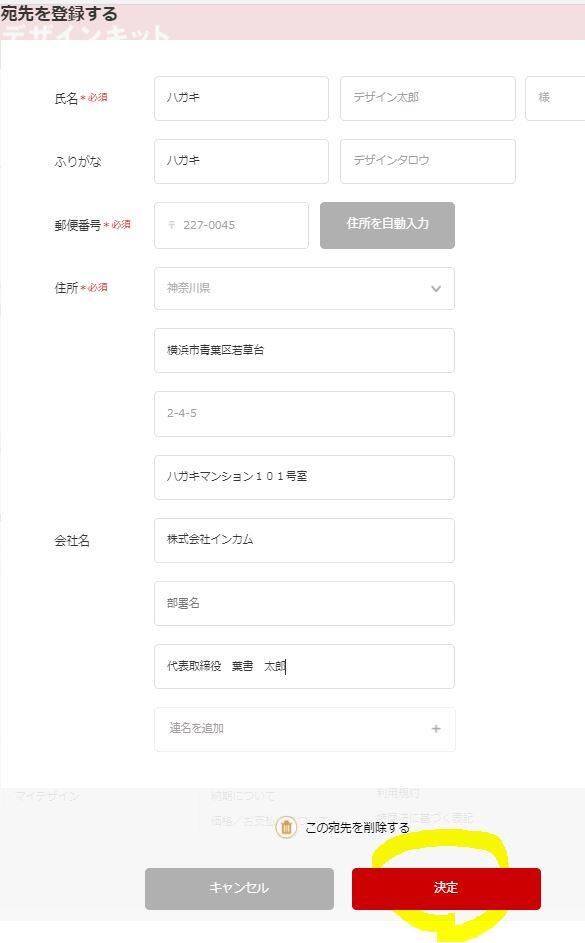Click the 部署名 department field
Screen dimensions: 585x943
pyautogui.click(x=304, y=603)
